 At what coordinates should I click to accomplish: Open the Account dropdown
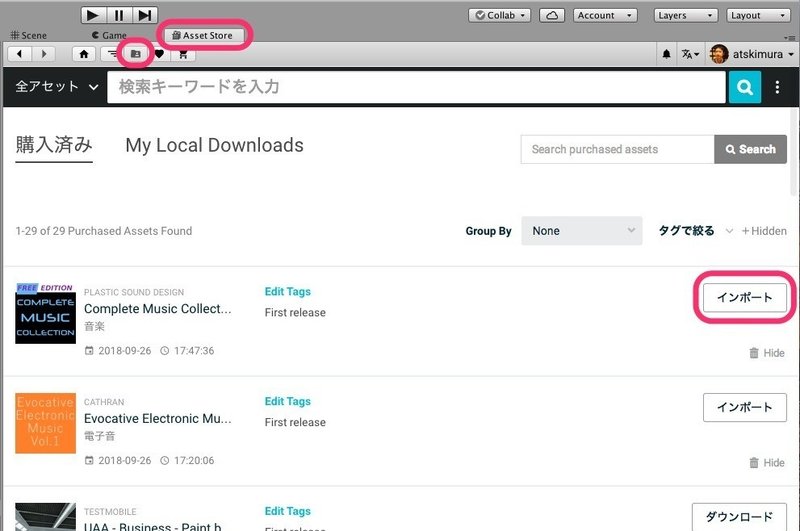coord(605,15)
